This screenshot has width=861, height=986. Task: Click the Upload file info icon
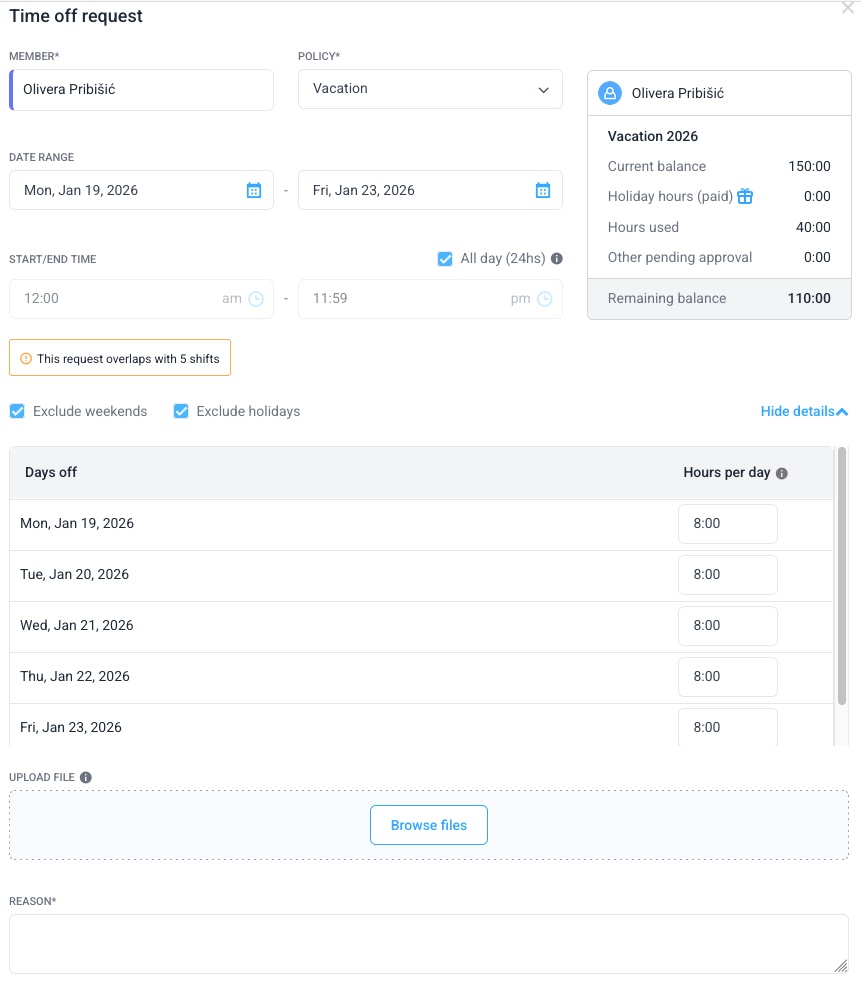86,777
